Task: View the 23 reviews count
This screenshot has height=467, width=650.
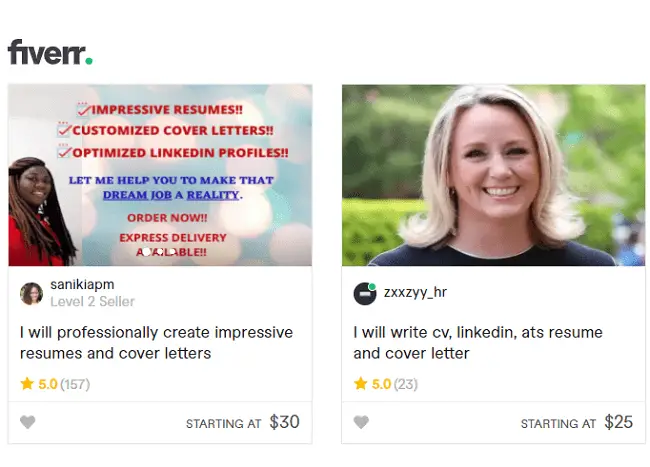Action: [406, 384]
